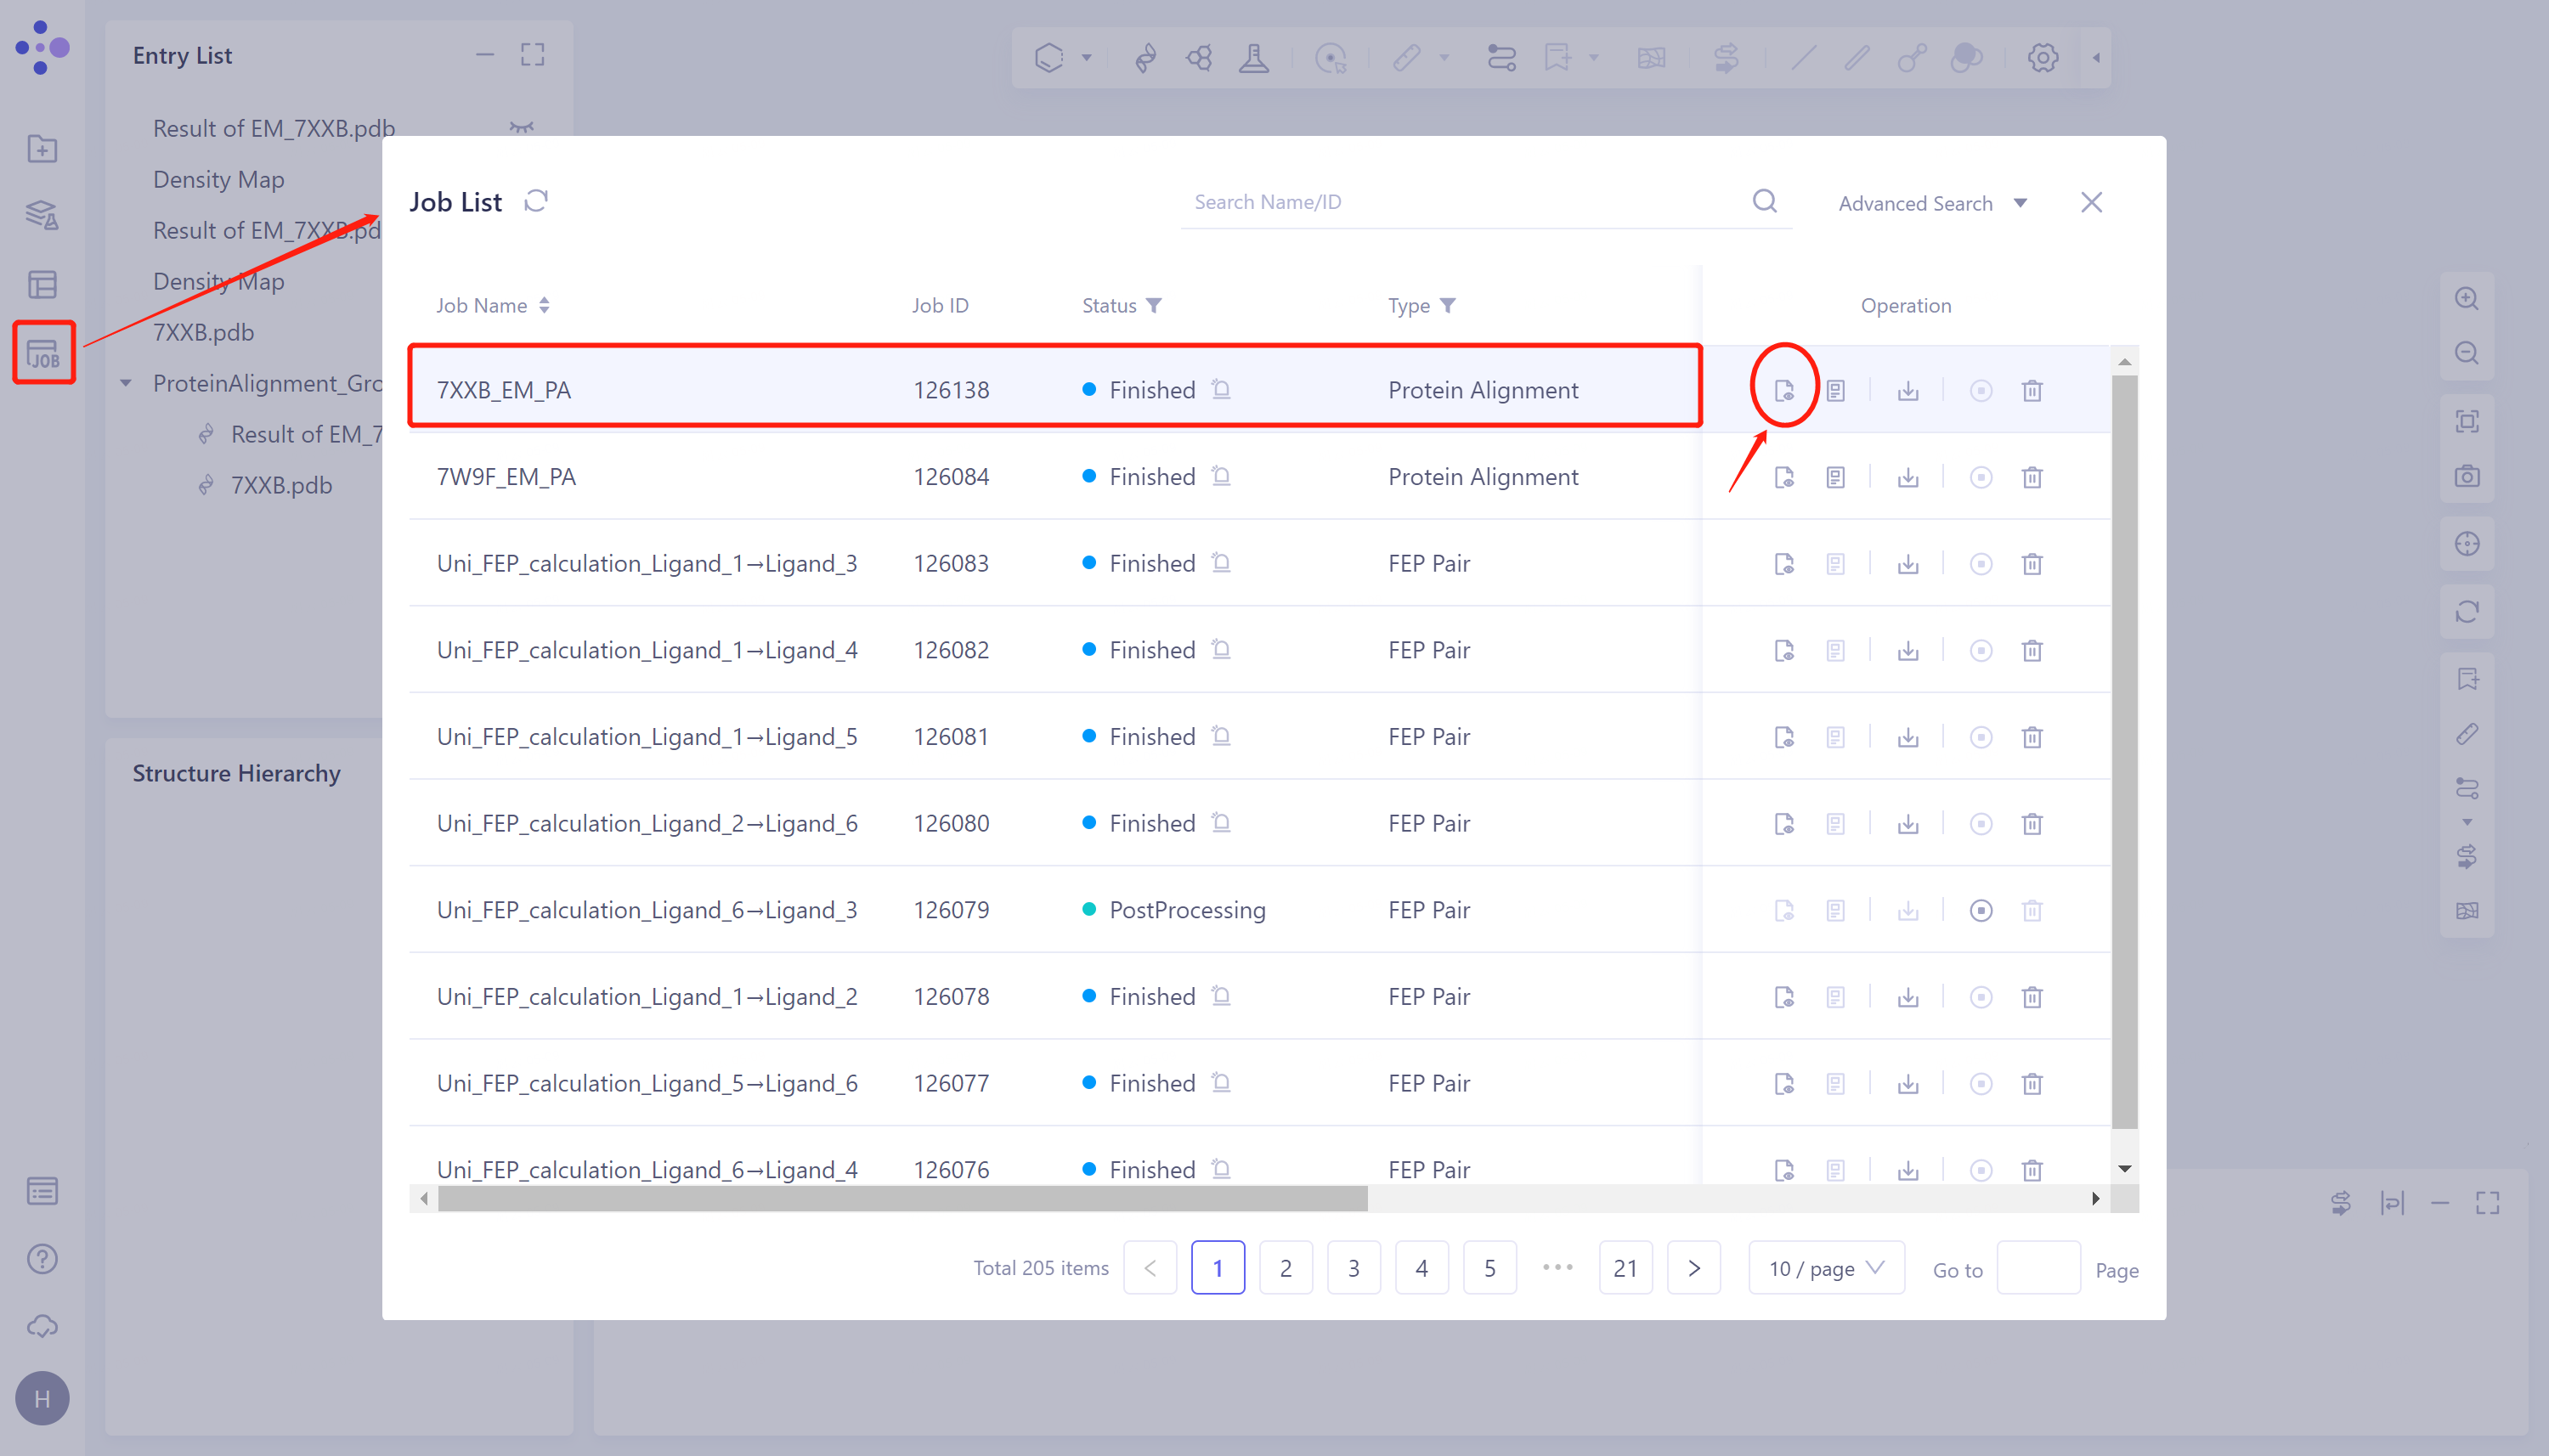
Task: Delete the Uni_FEP Ligand_1→Ligand_3 job
Action: point(2031,564)
